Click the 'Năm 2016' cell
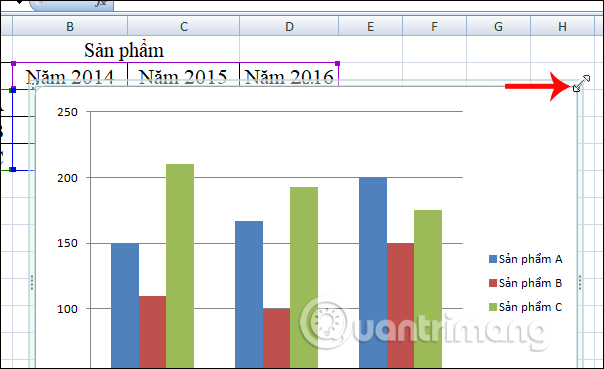Image resolution: width=604 pixels, height=369 pixels. click(x=289, y=76)
